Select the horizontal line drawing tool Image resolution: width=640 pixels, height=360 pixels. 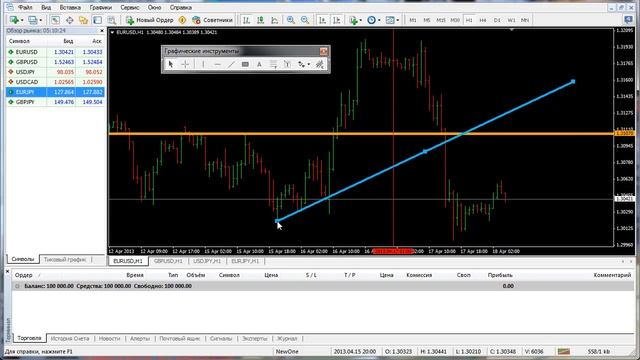click(x=217, y=64)
